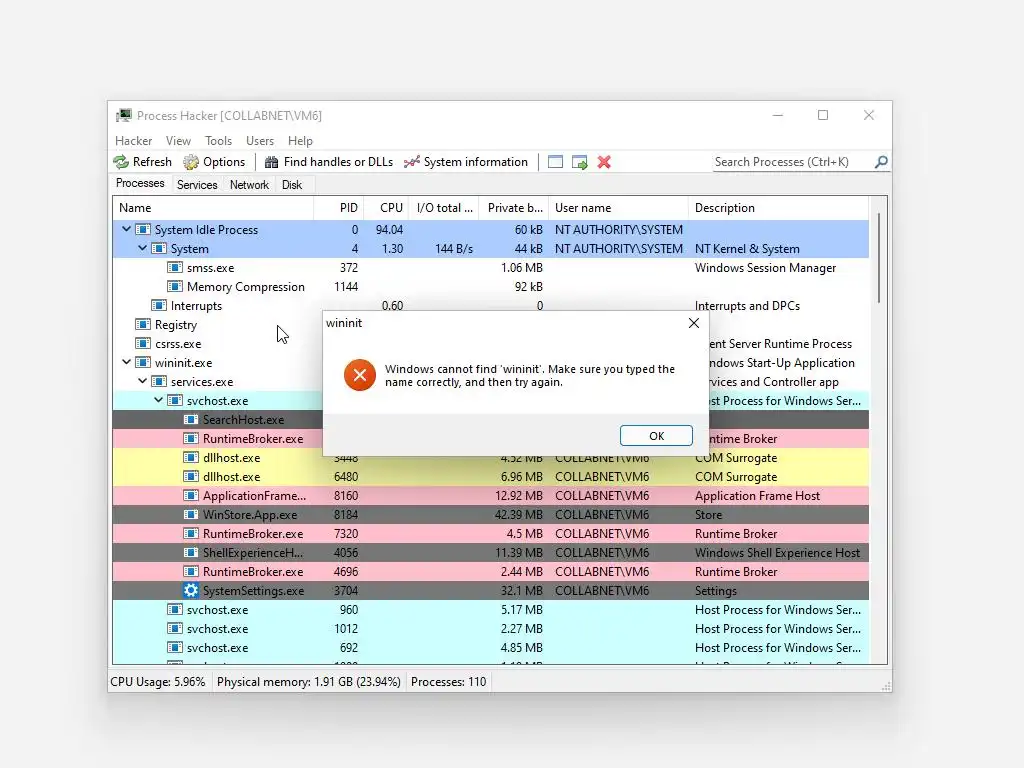This screenshot has width=1024, height=768.
Task: Click the Refresh toolbar button
Action: [x=142, y=162]
